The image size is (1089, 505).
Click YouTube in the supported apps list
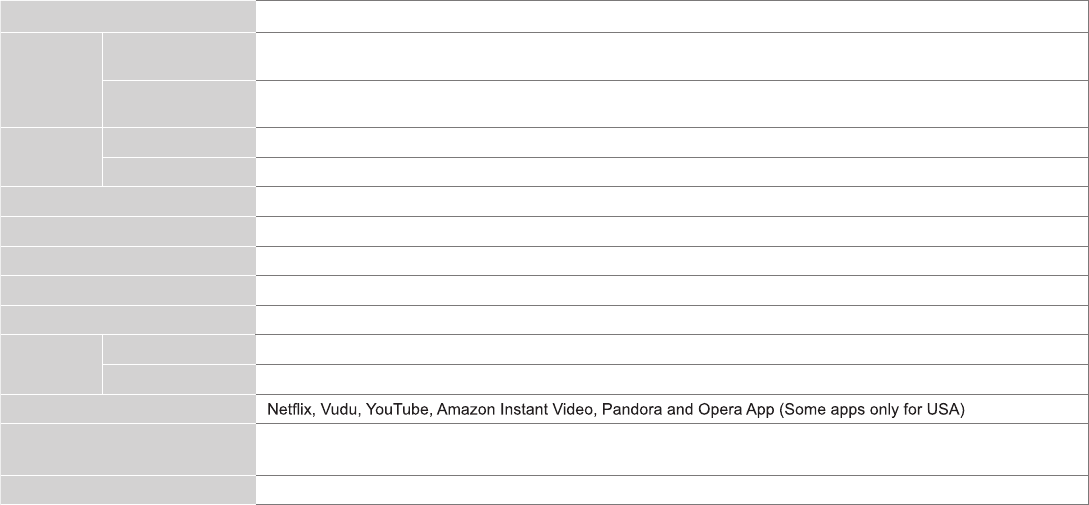pos(397,410)
